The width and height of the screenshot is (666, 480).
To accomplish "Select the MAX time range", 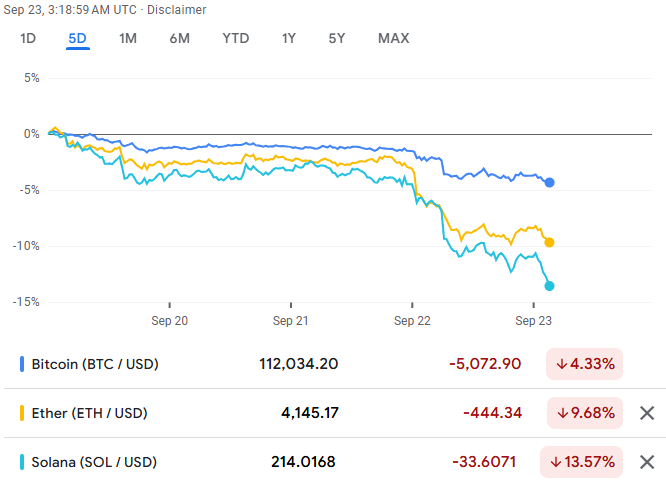I will point(394,39).
